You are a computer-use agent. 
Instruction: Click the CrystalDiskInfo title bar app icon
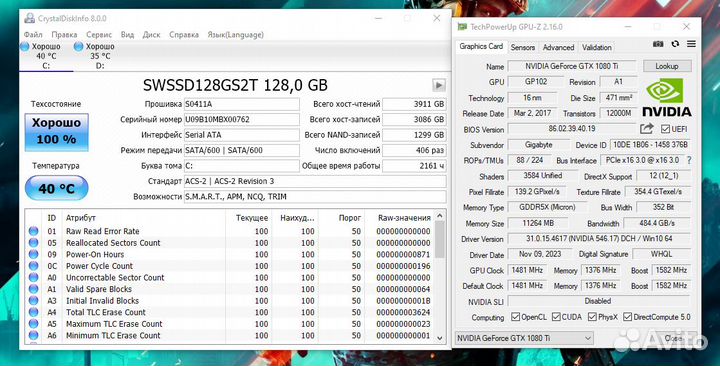tap(29, 18)
